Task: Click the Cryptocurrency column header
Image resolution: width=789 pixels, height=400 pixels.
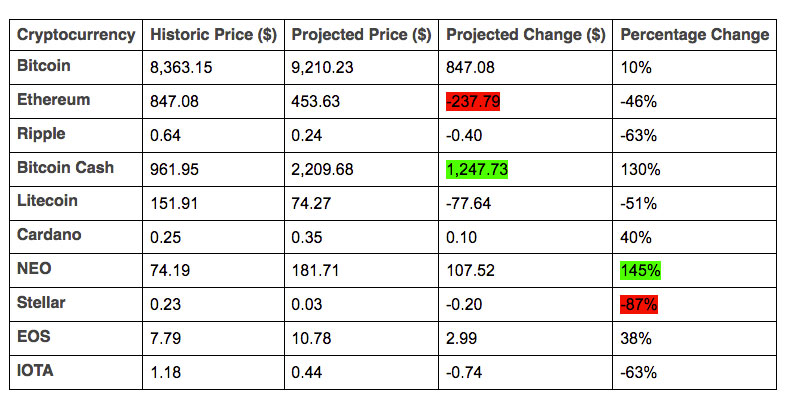Action: click(76, 35)
